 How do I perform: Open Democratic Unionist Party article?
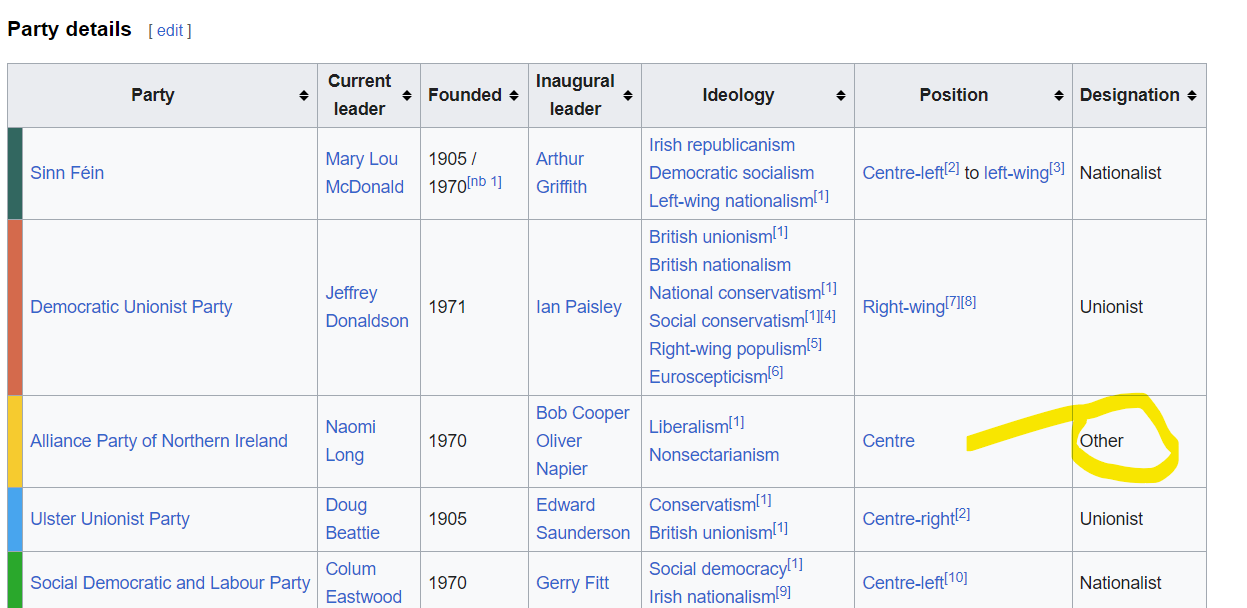131,307
